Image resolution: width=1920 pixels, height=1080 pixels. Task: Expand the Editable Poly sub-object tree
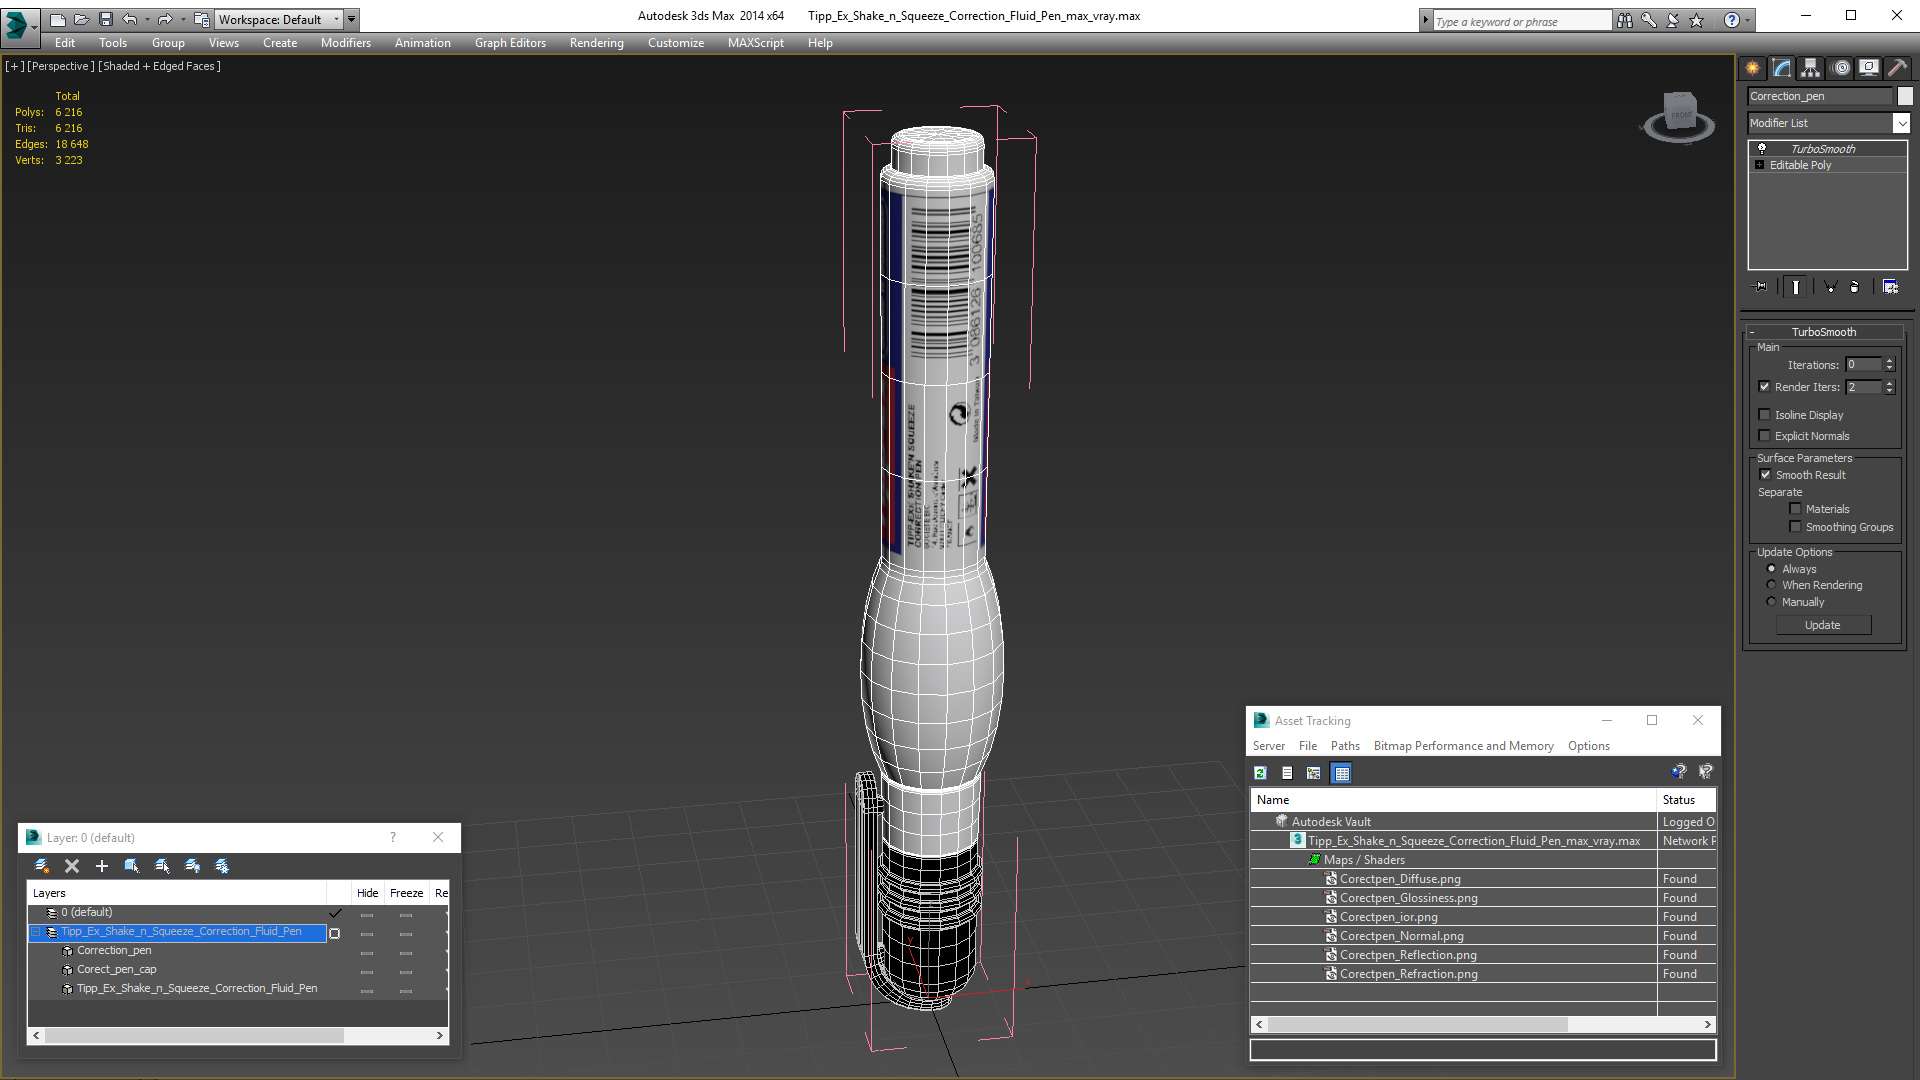[x=1759, y=165]
